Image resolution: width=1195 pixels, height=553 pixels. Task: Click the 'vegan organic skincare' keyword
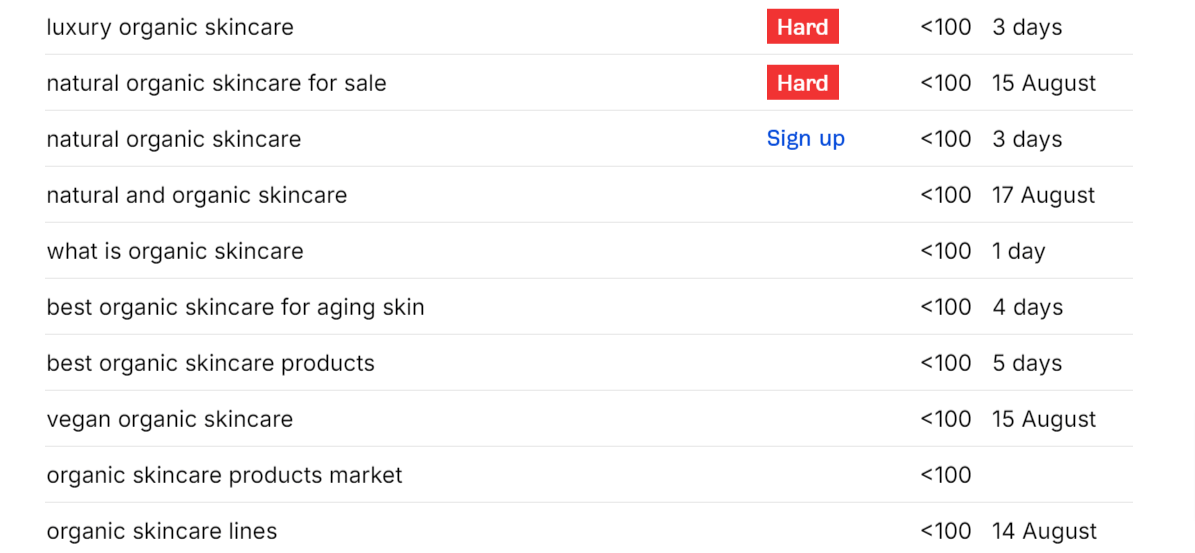170,420
